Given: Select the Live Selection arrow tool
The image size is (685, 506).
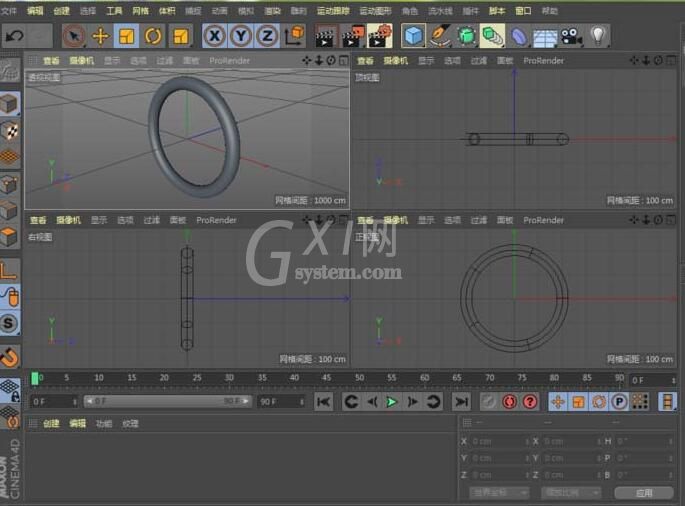Looking at the screenshot, I should pos(74,35).
